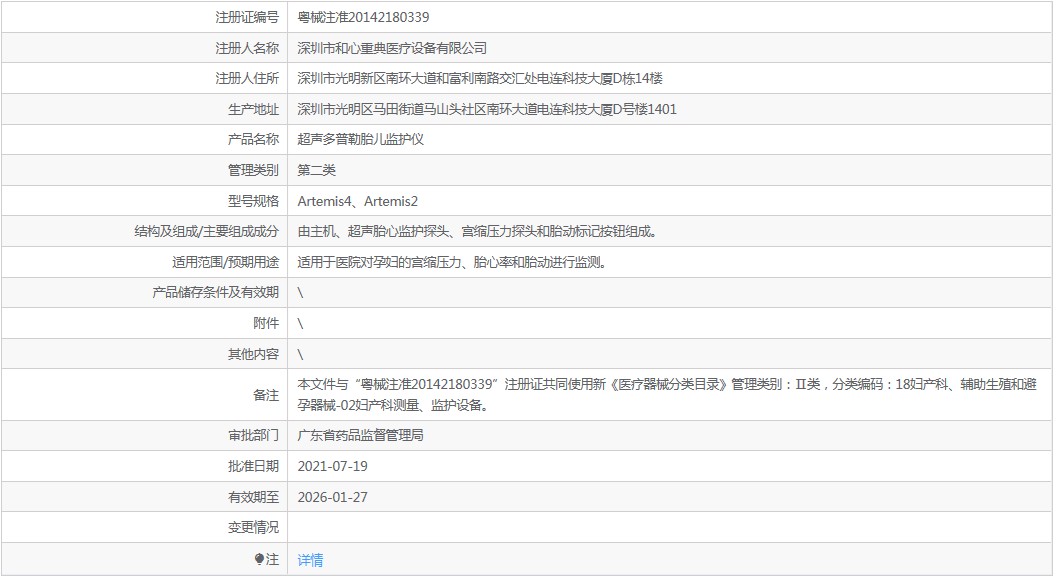Viewport: 1056px width, 578px height.
Task: Click the 适用范围/预期用途 label
Action: point(226,262)
